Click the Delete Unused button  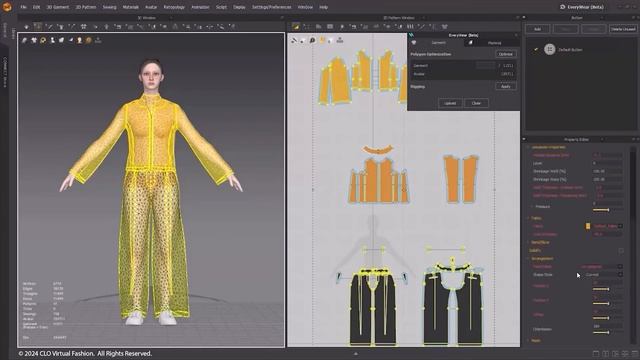coord(623,29)
